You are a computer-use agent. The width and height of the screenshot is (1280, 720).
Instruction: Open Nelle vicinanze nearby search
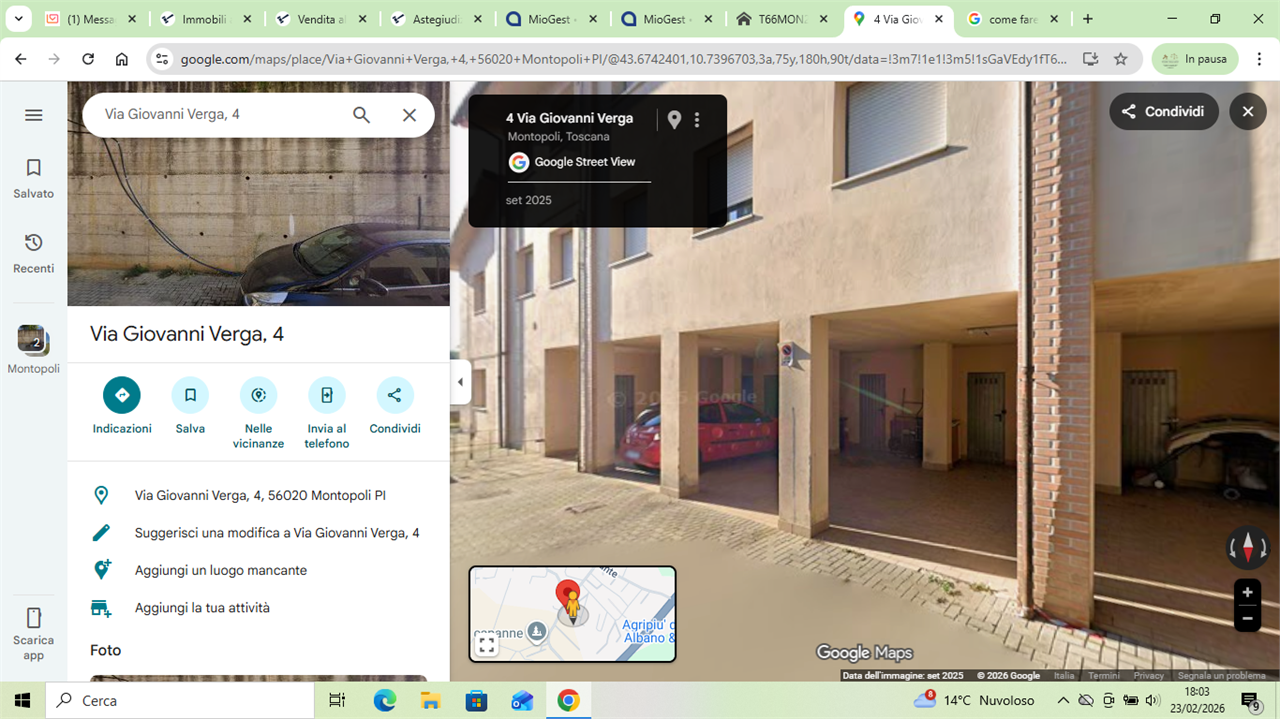coord(258,395)
